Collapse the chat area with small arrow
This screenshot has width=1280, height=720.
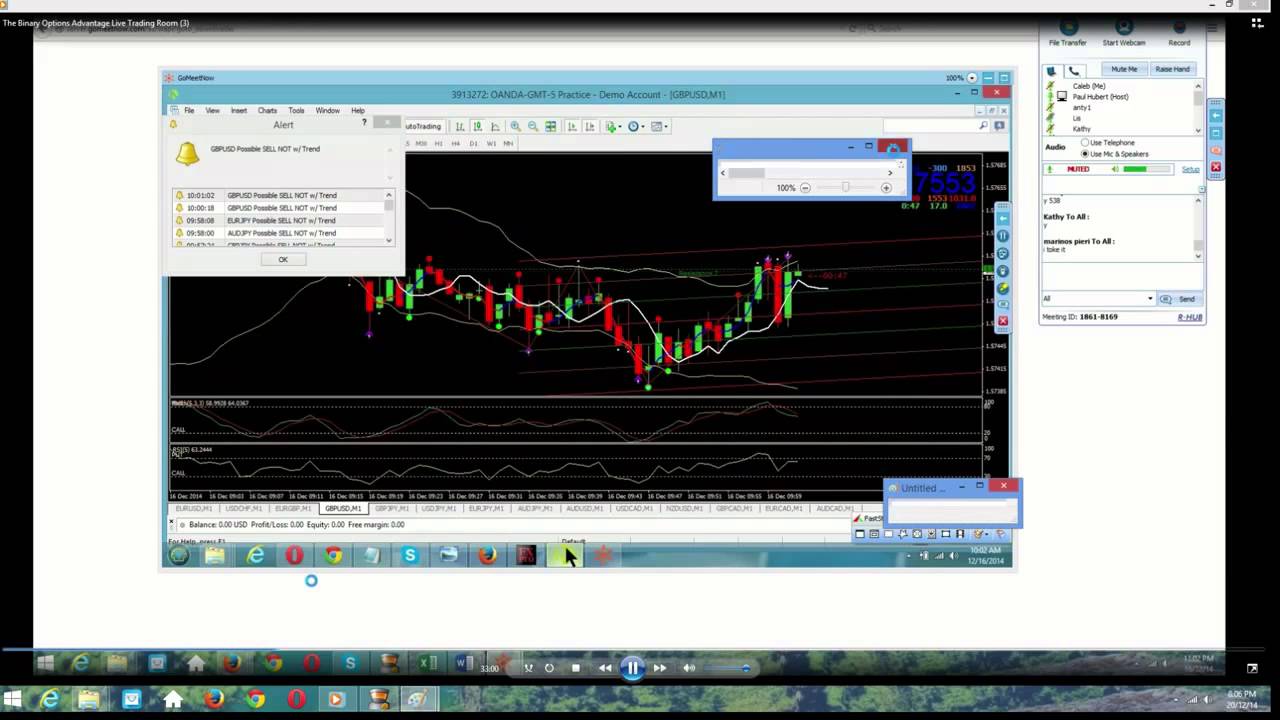(x=1202, y=189)
